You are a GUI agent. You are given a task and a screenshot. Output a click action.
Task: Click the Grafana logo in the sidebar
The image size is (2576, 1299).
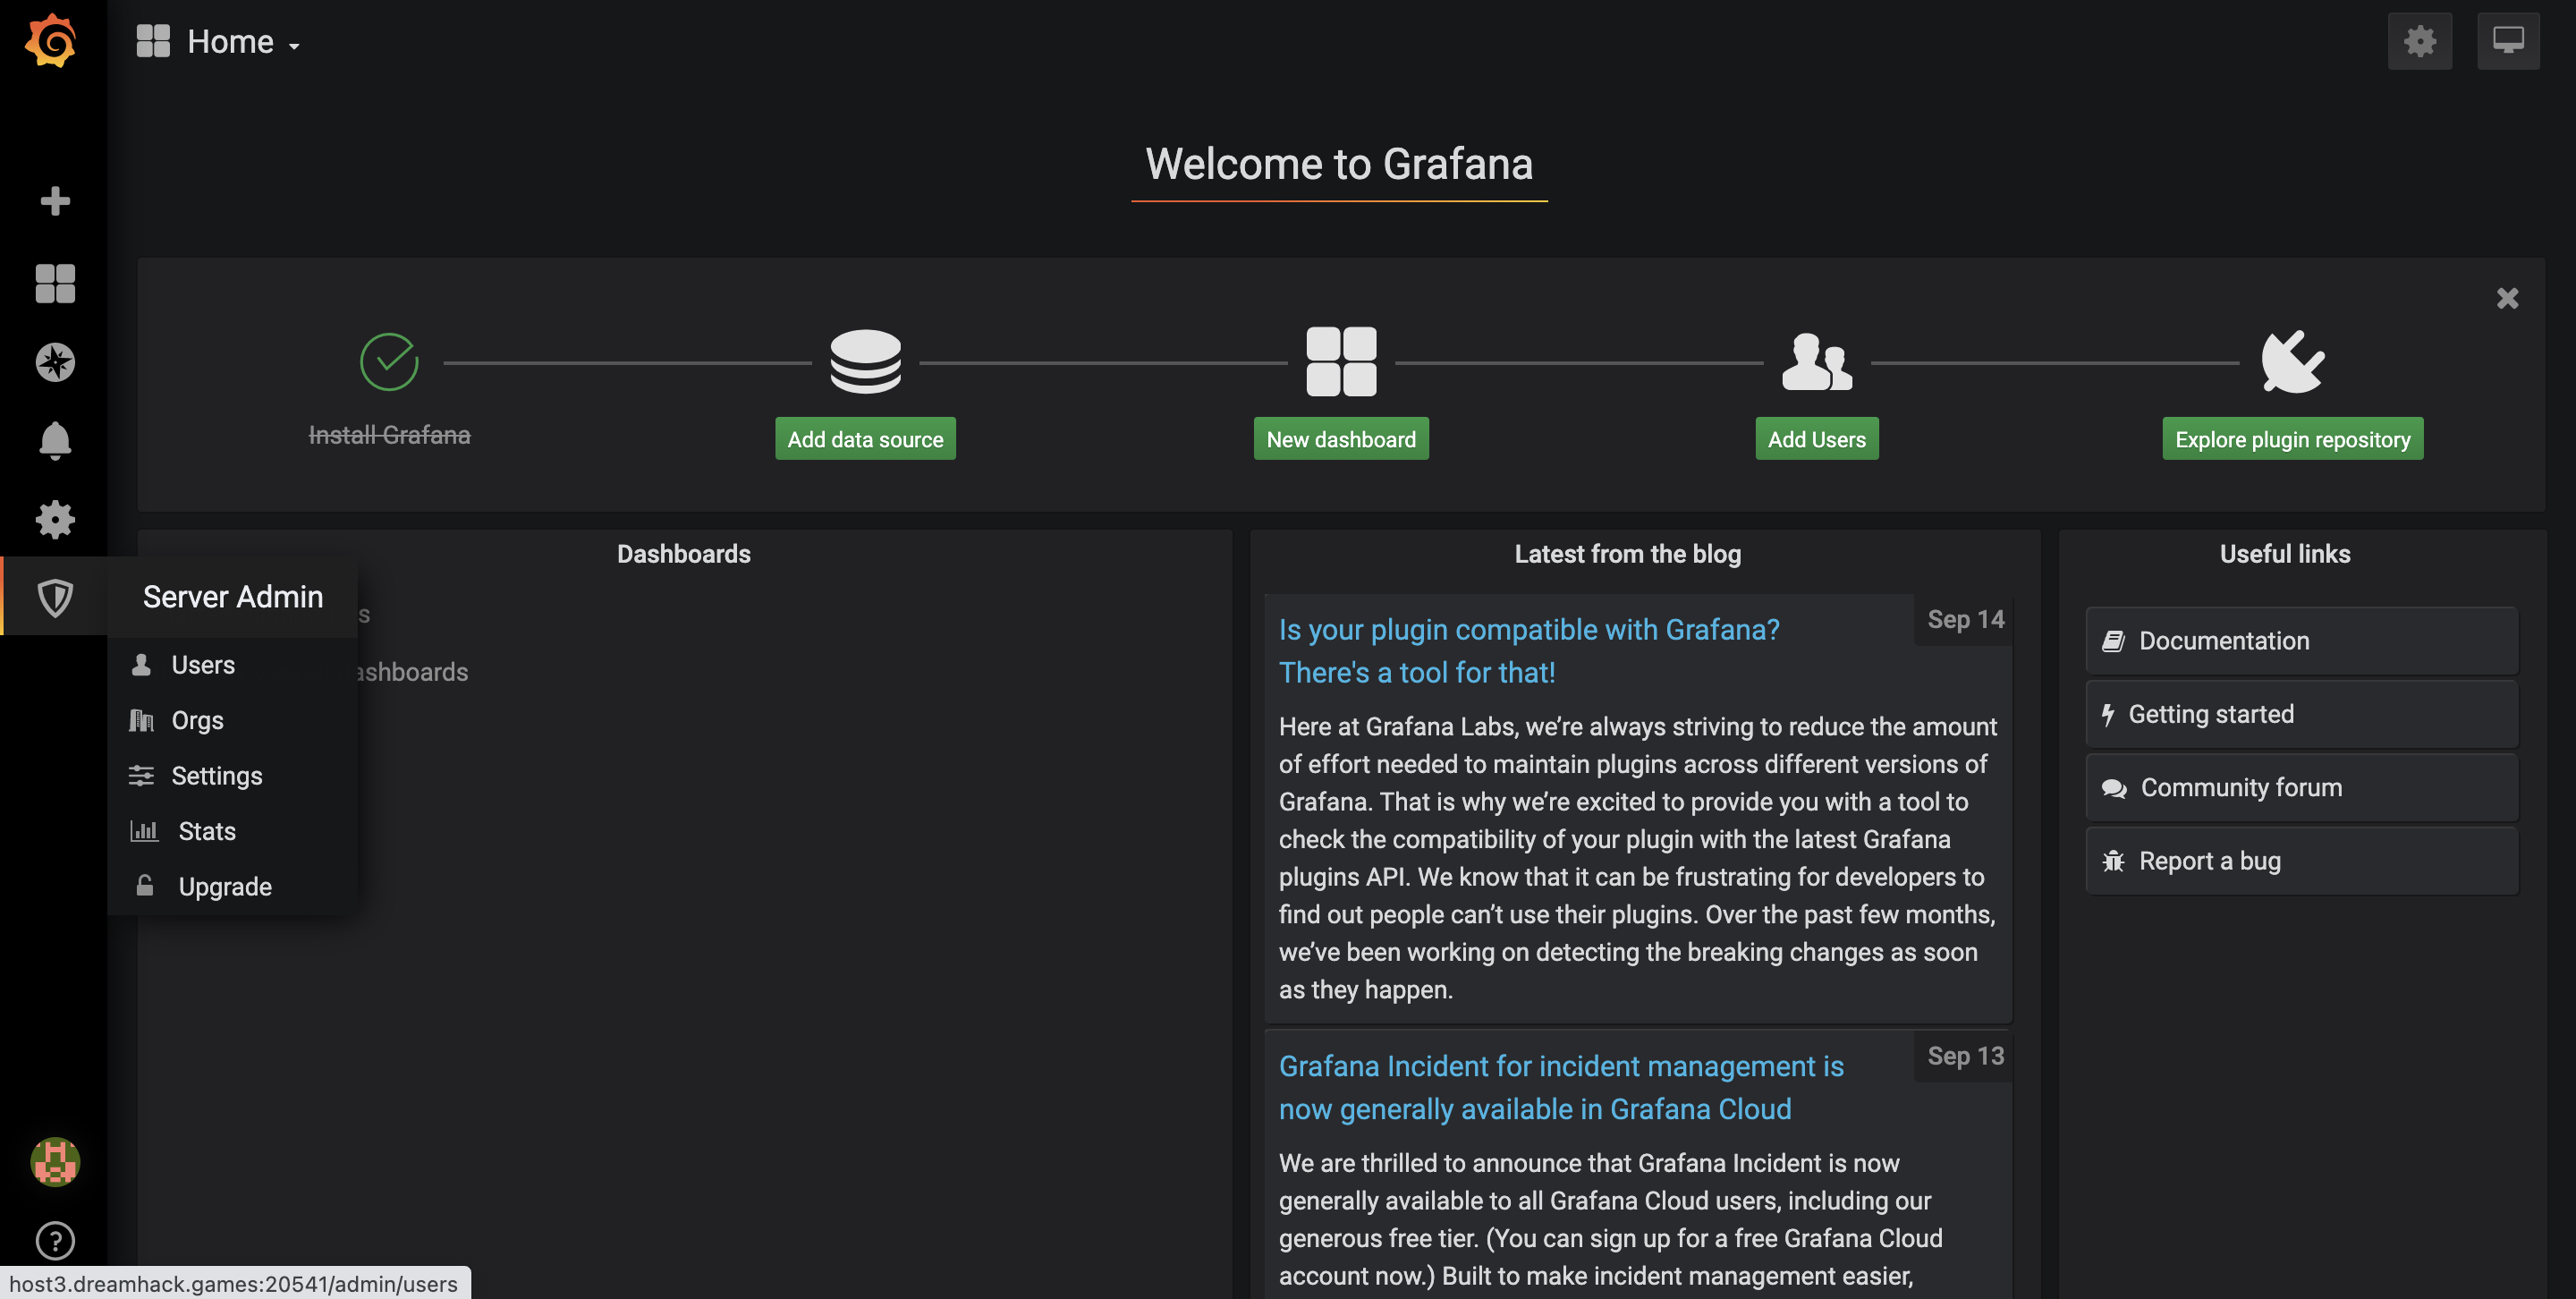pyautogui.click(x=51, y=41)
